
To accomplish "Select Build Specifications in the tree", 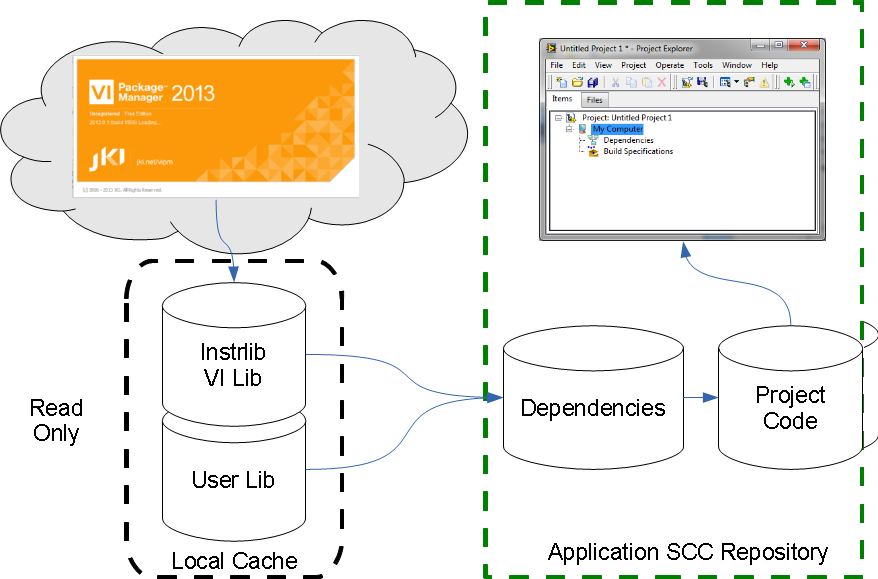I will click(638, 151).
